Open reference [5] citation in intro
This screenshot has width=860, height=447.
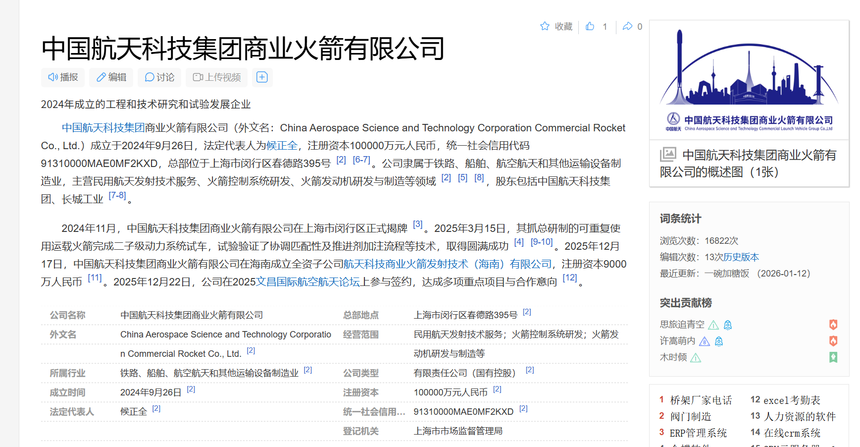[x=463, y=178]
